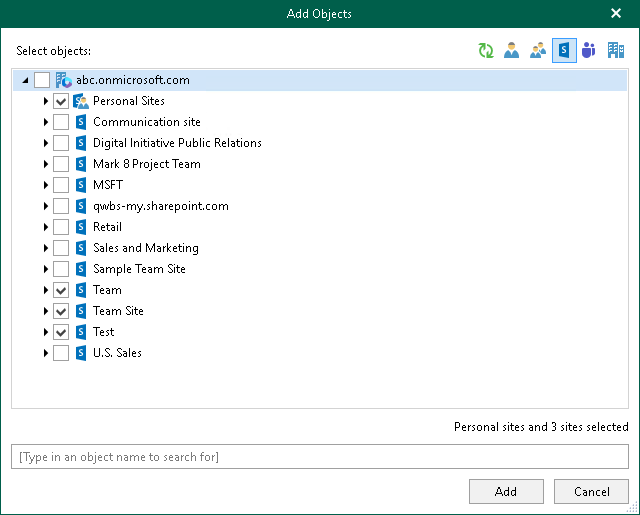Collapse the abc.onmicrosoft.com tree node

pyautogui.click(x=25, y=80)
